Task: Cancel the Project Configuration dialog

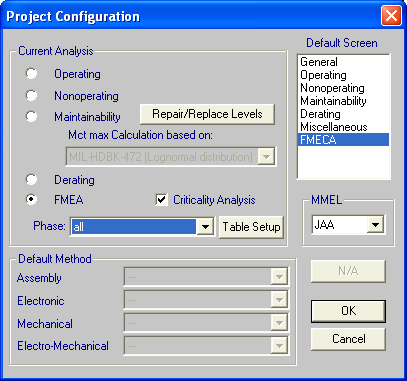Action: (x=348, y=339)
